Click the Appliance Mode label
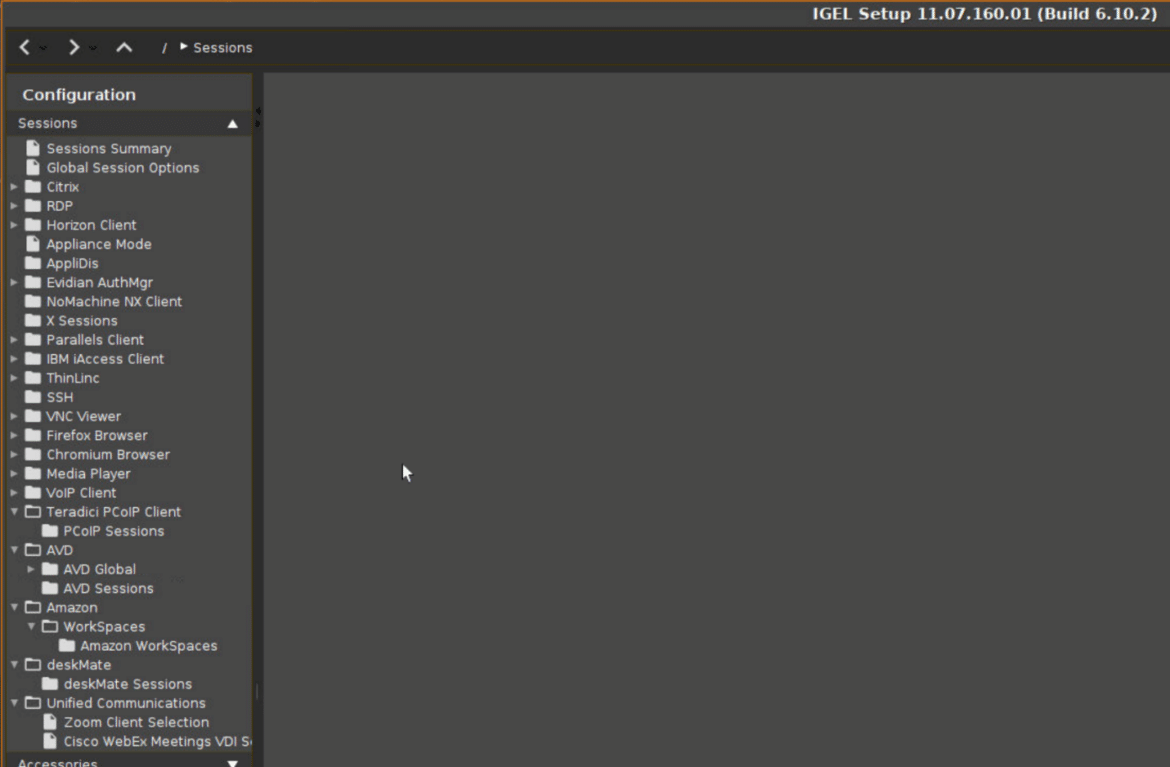This screenshot has height=767, width=1170. click(98, 244)
